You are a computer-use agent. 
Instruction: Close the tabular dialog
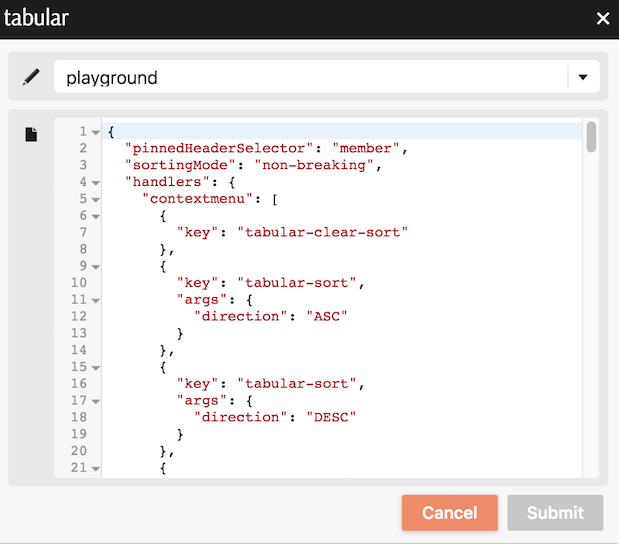click(603, 18)
